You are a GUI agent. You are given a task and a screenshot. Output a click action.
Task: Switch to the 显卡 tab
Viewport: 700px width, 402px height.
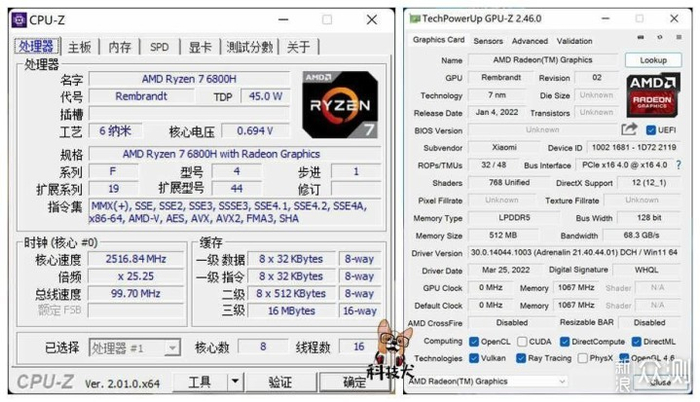click(200, 46)
